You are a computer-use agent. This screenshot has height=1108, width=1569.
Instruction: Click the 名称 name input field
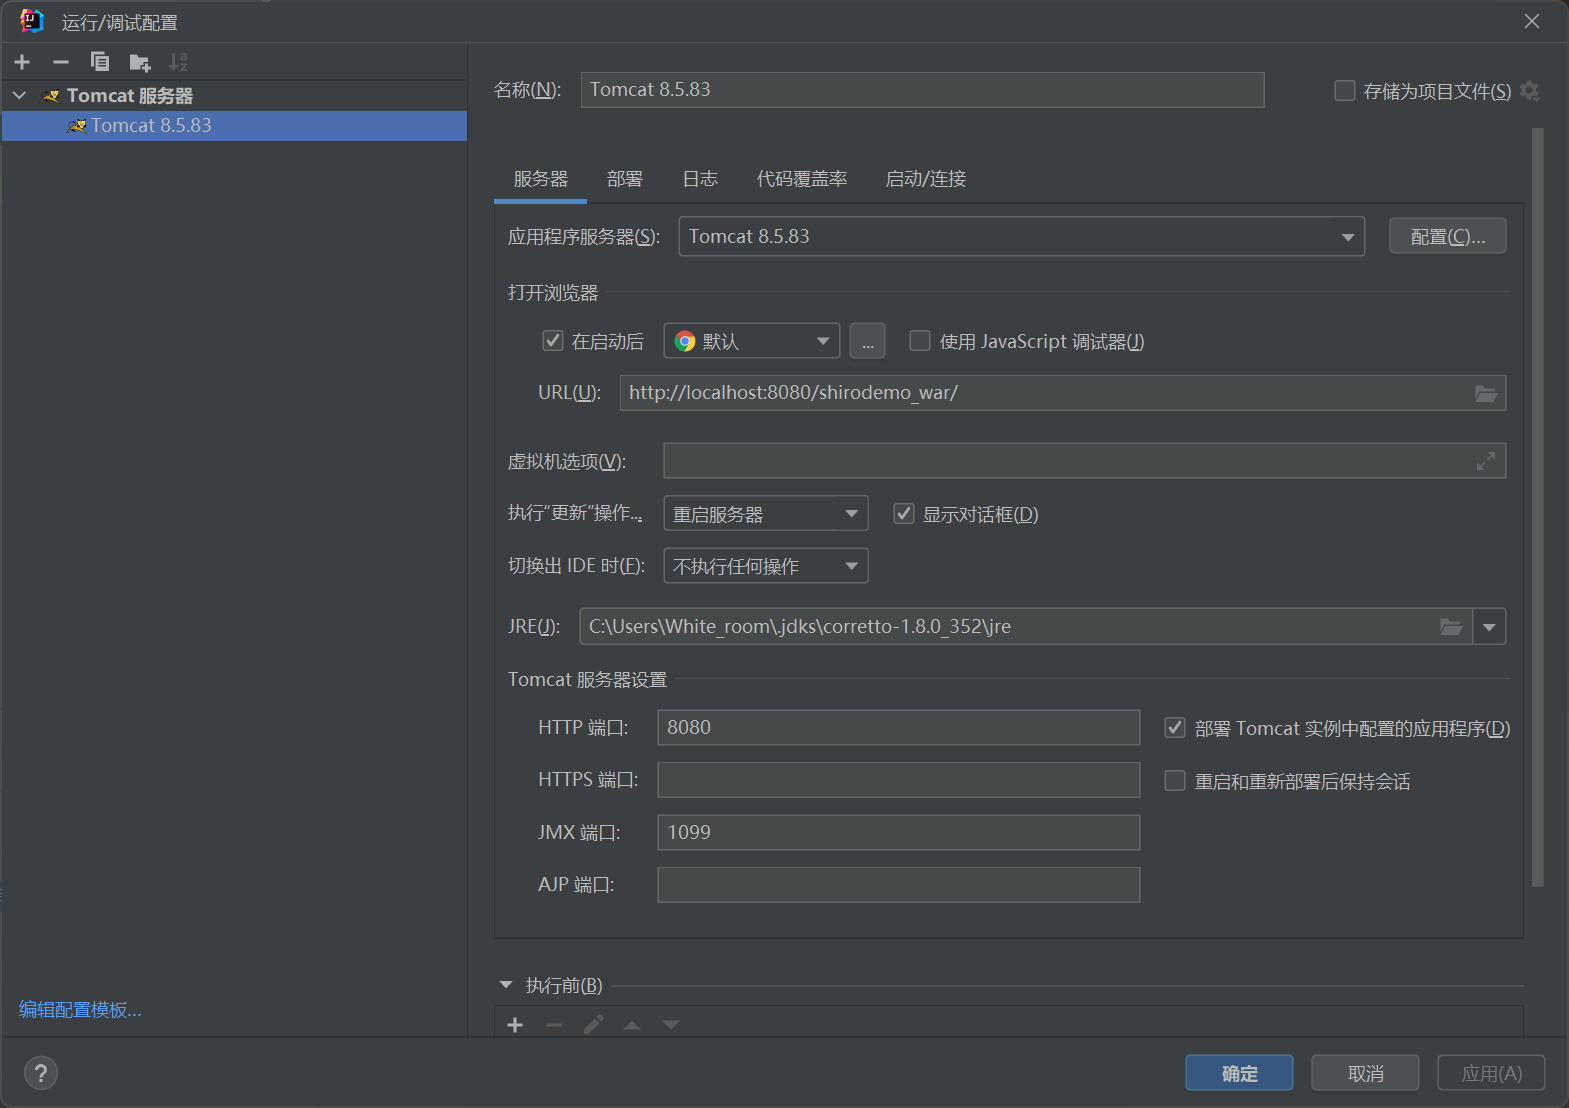[922, 90]
